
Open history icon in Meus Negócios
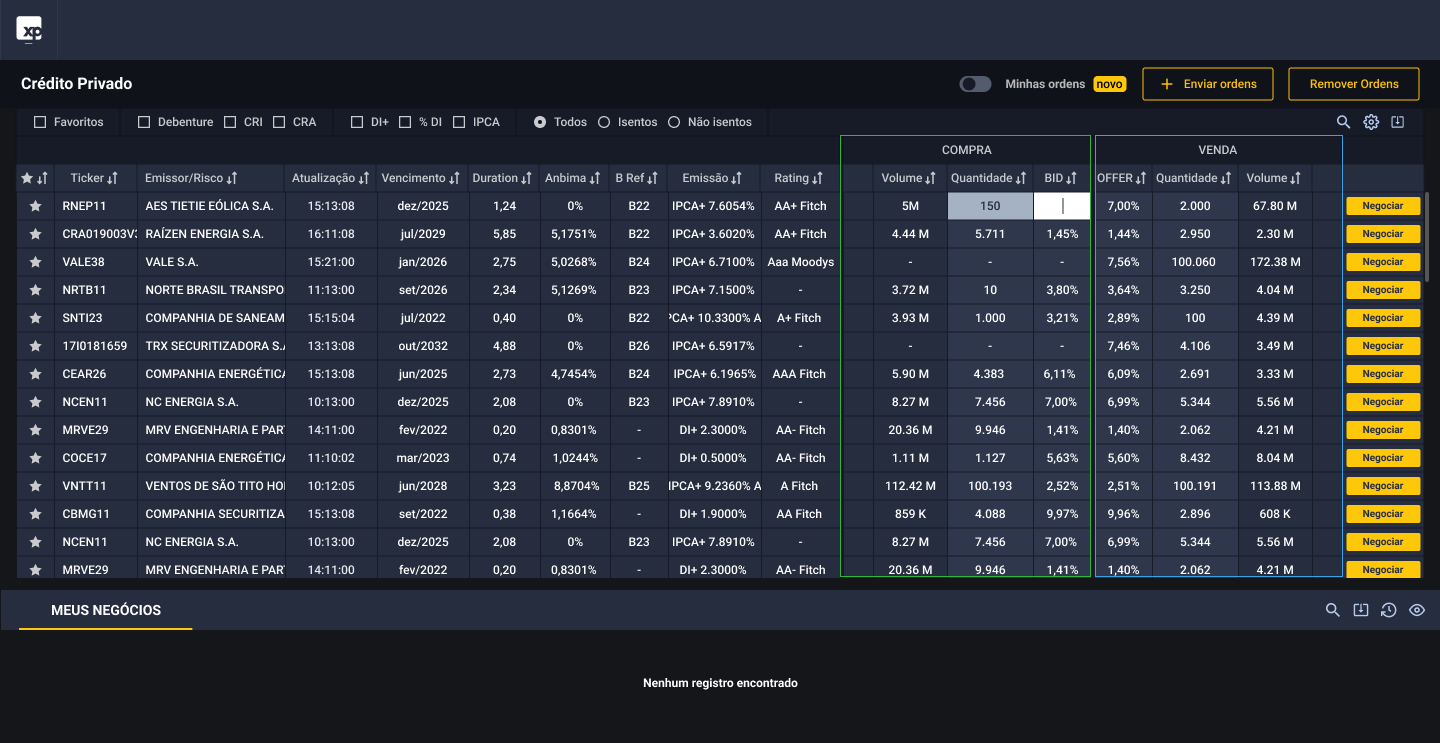(1388, 610)
